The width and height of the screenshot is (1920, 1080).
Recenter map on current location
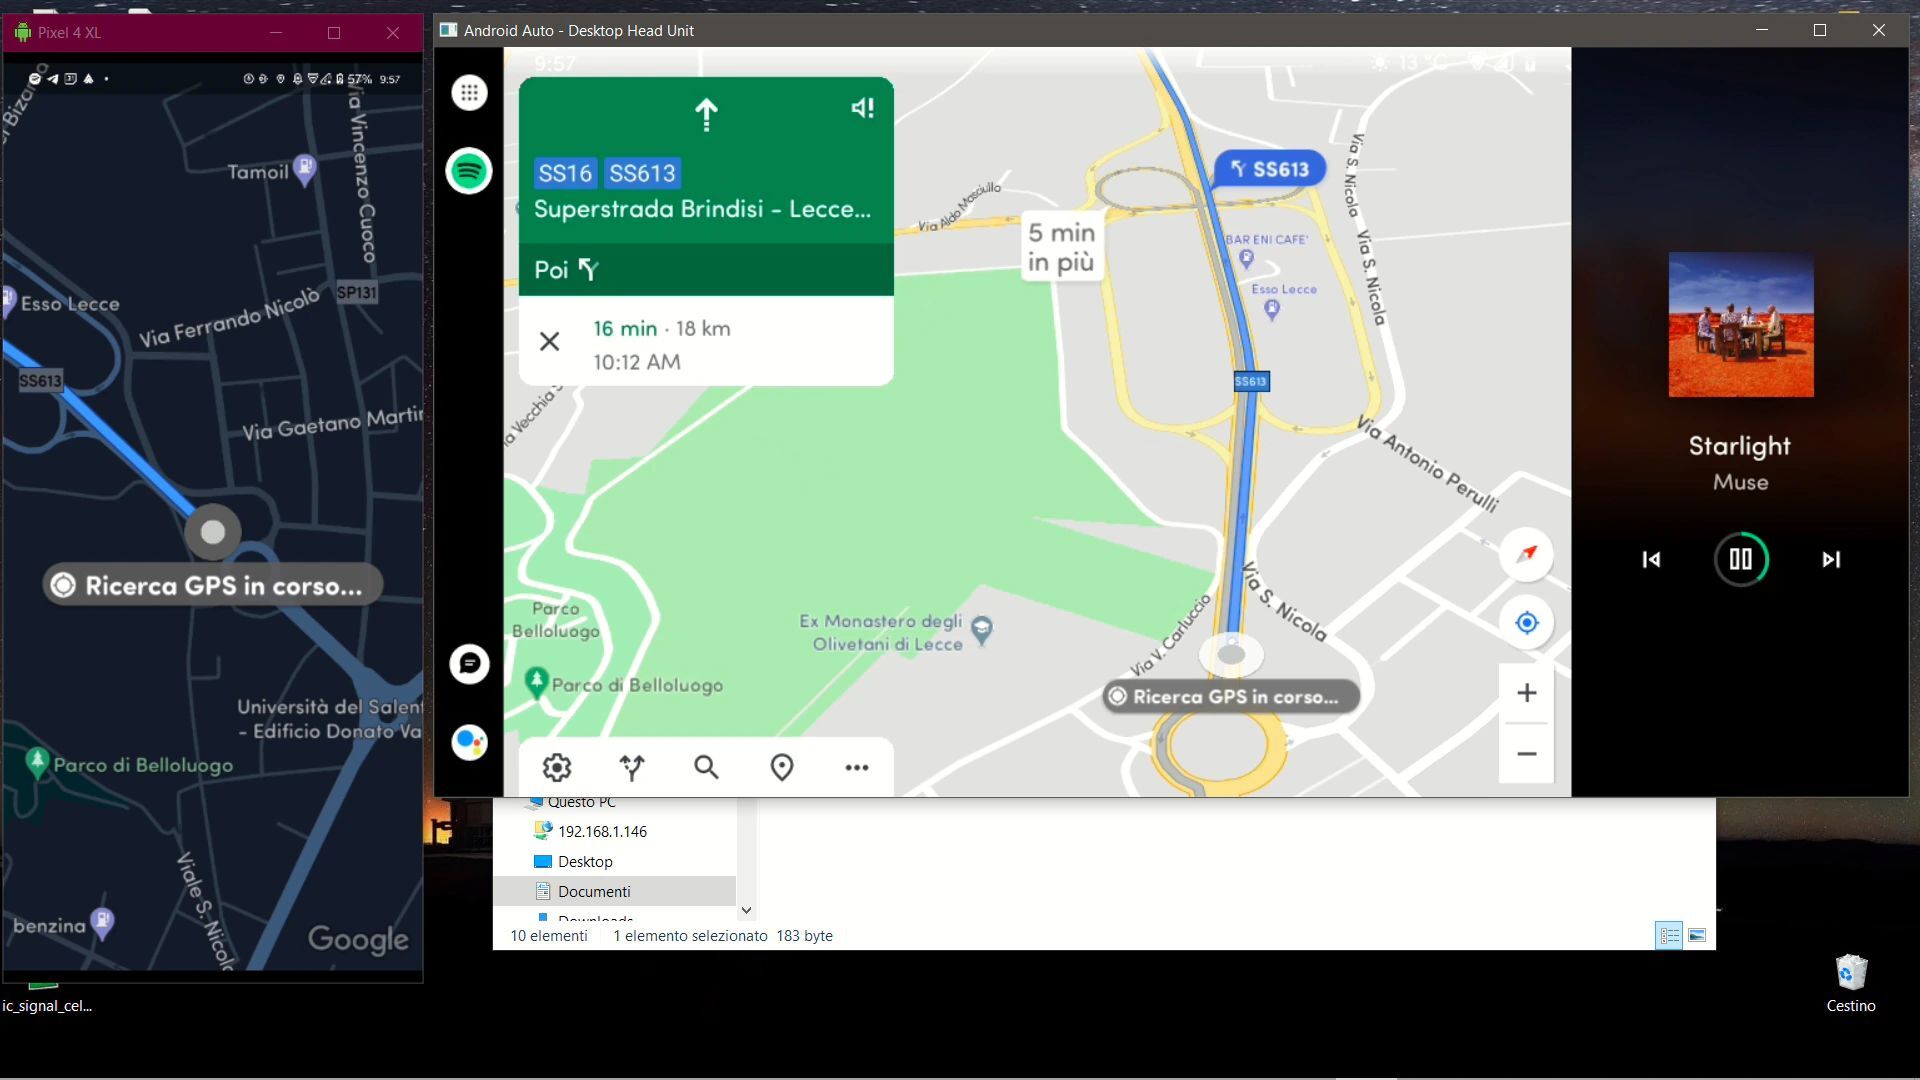point(1526,623)
